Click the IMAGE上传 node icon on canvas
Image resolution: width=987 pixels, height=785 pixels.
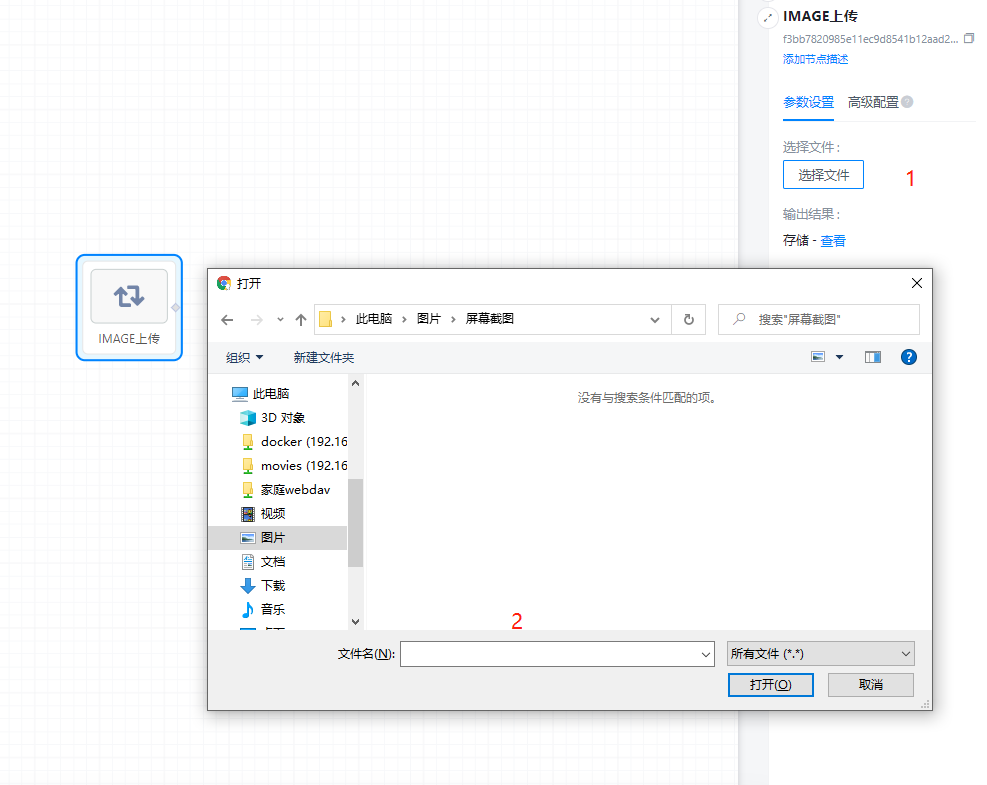click(x=129, y=296)
